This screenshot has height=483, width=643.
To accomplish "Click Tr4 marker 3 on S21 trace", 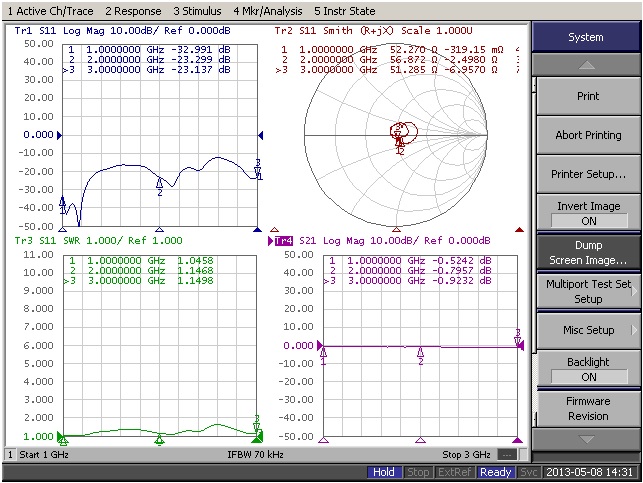I will [518, 339].
